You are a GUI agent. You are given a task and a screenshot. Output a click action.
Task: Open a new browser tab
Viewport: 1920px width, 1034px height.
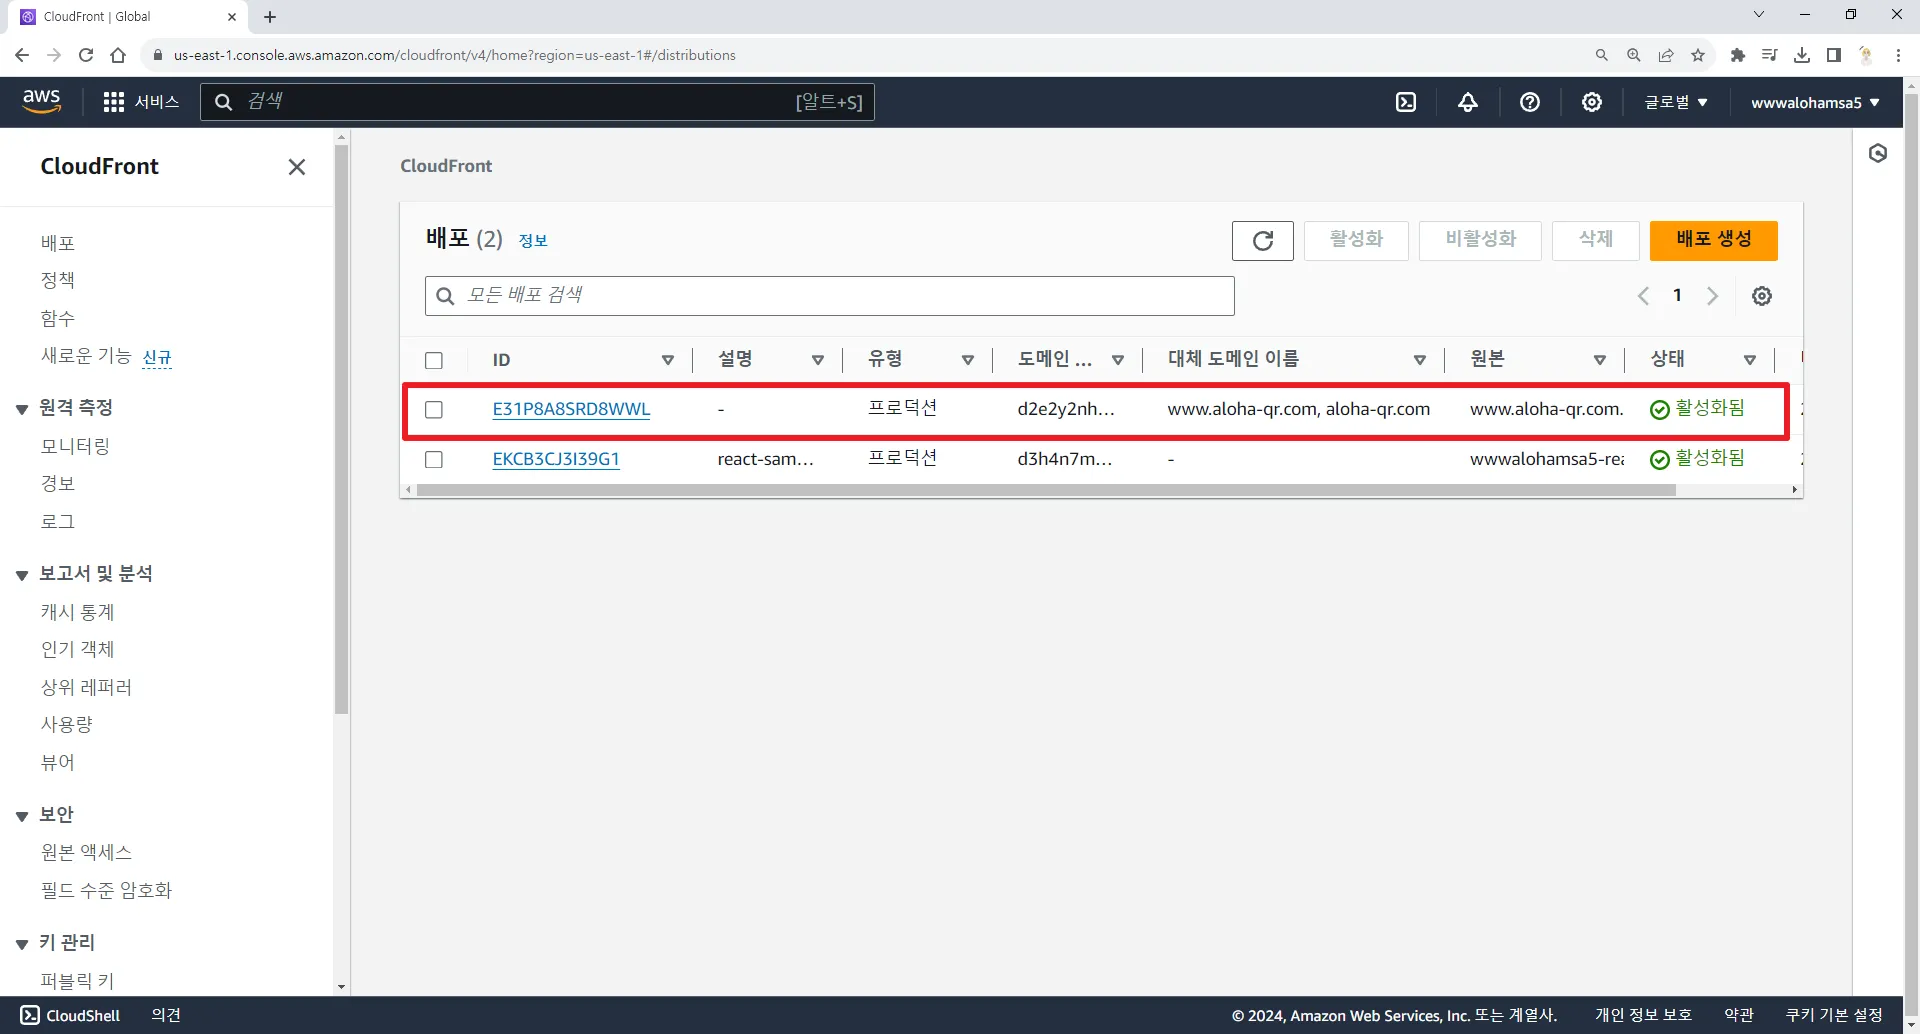tap(270, 17)
